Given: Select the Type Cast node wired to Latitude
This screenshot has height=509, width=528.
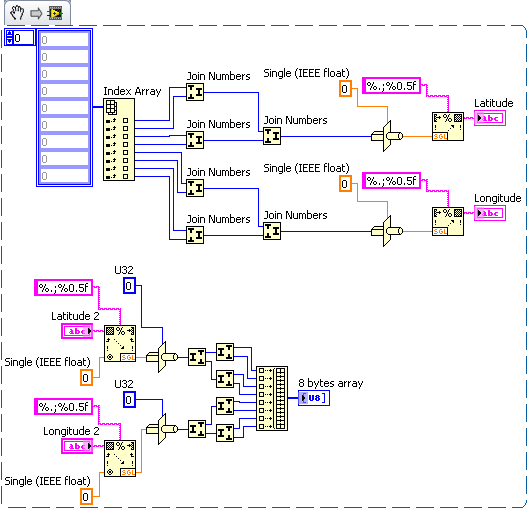Looking at the screenshot, I should (x=387, y=136).
